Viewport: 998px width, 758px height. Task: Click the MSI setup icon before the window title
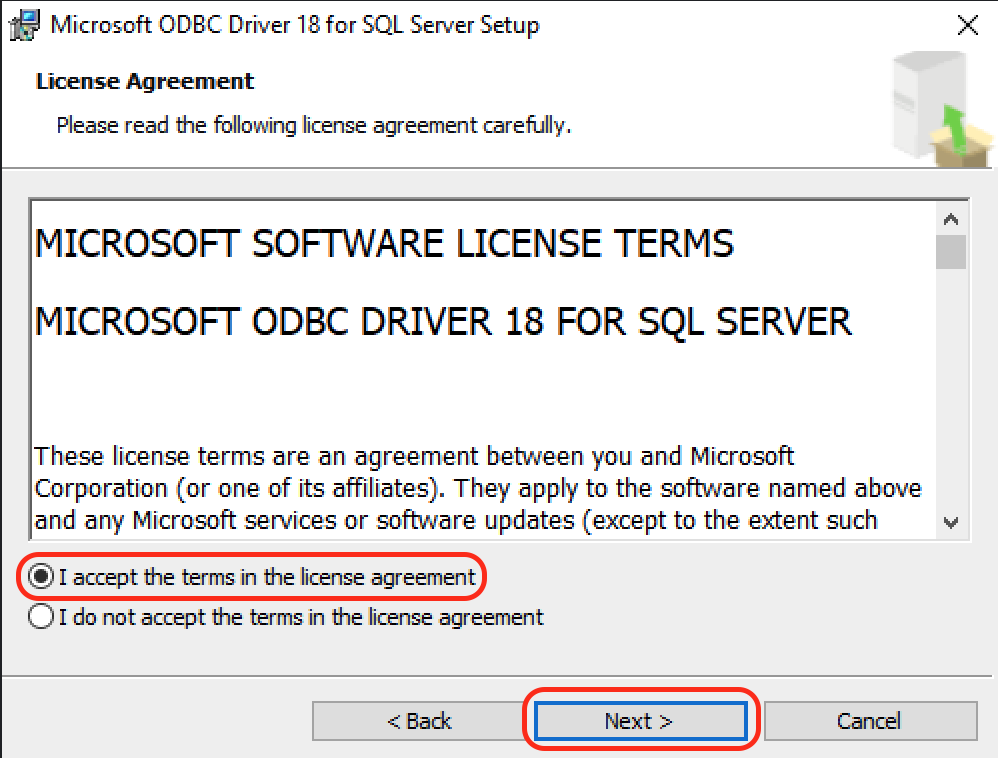click(x=23, y=25)
